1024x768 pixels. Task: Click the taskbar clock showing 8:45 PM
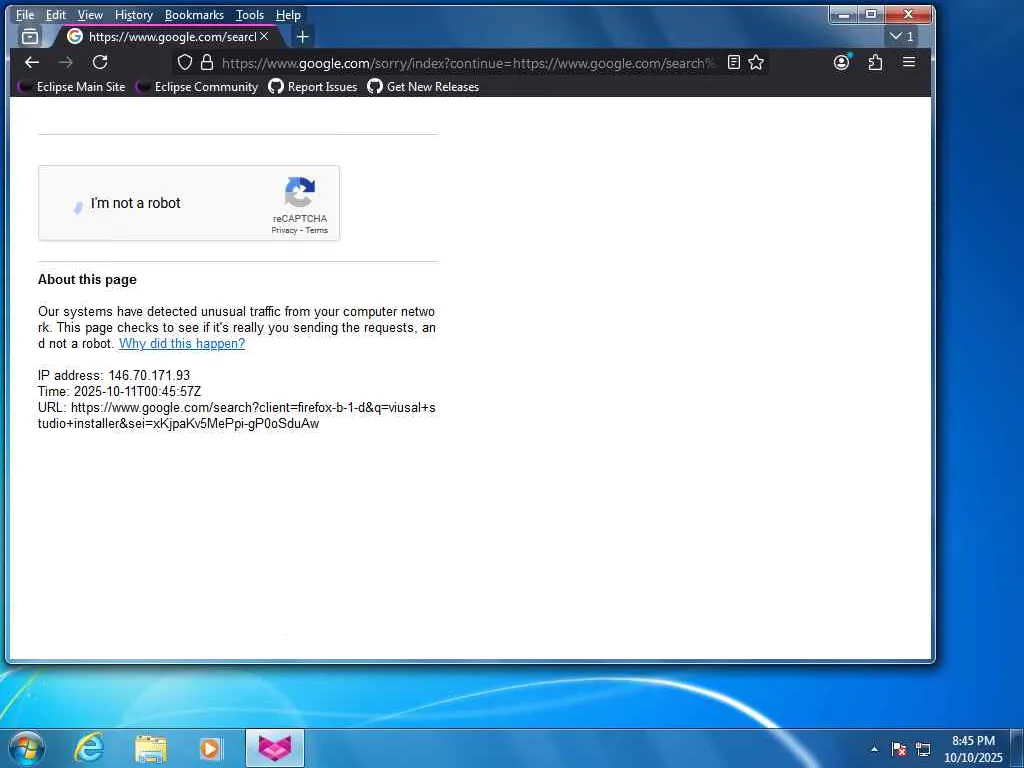[x=973, y=749]
